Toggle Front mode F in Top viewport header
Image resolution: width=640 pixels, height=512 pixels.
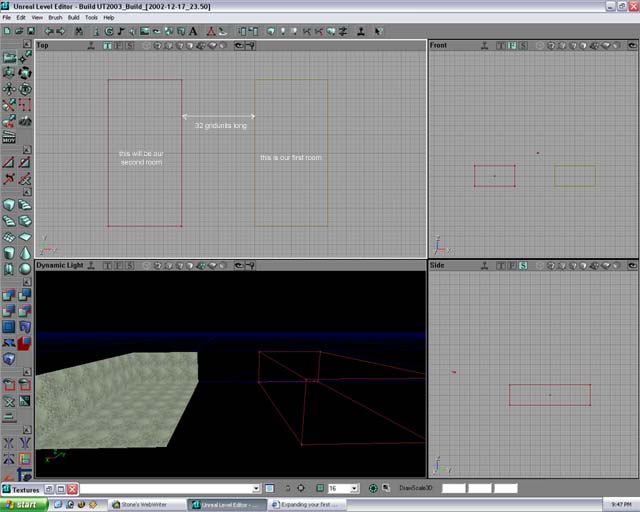click(119, 46)
